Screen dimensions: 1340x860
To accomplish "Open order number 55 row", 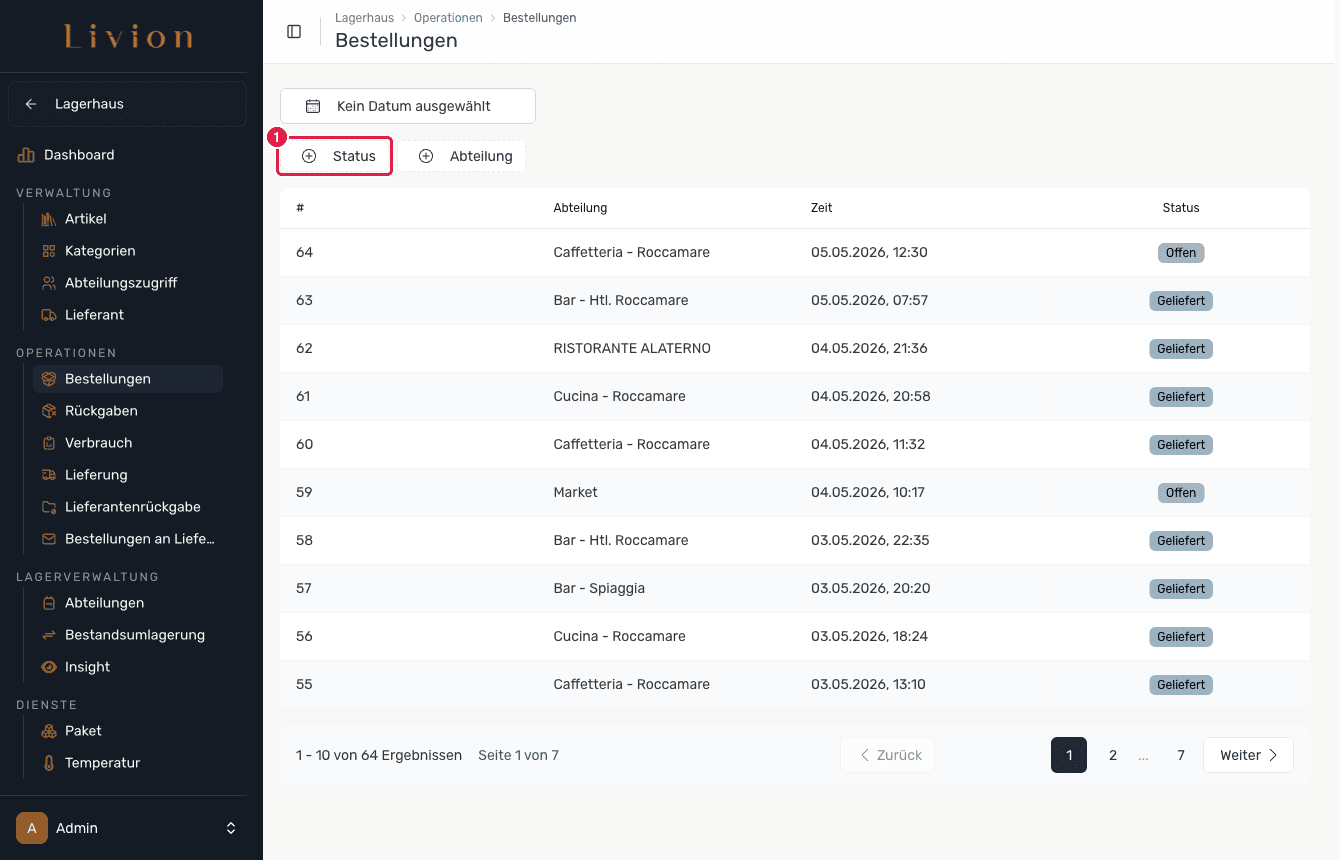I will pos(795,685).
